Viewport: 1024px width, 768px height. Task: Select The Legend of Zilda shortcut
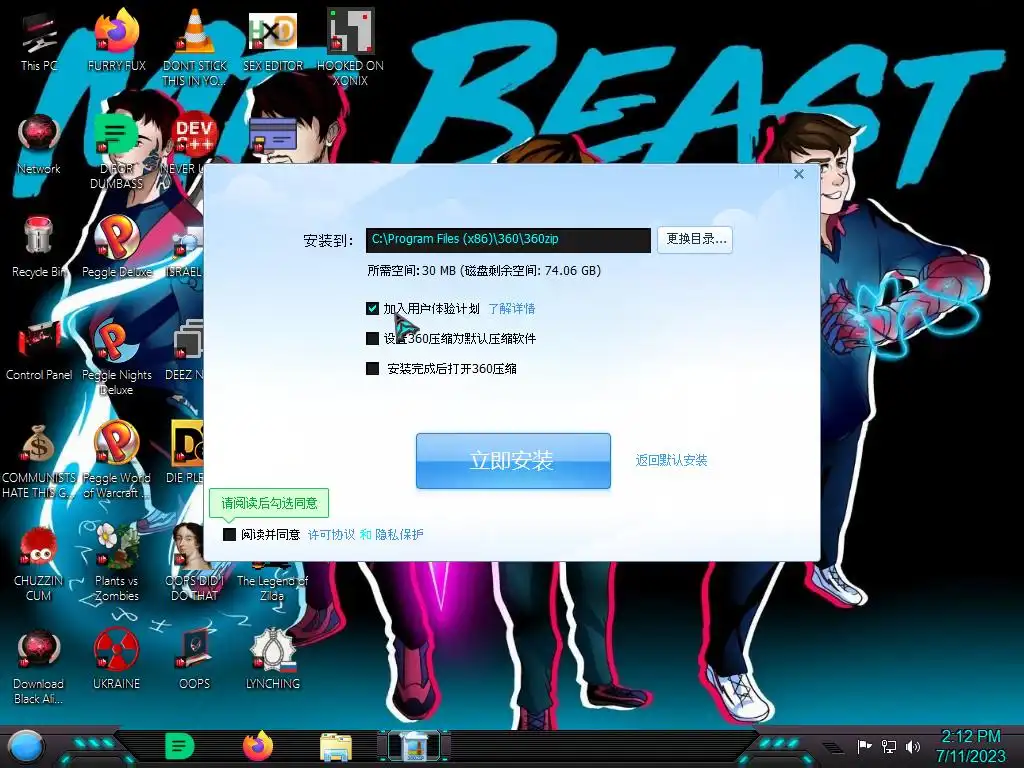click(272, 584)
